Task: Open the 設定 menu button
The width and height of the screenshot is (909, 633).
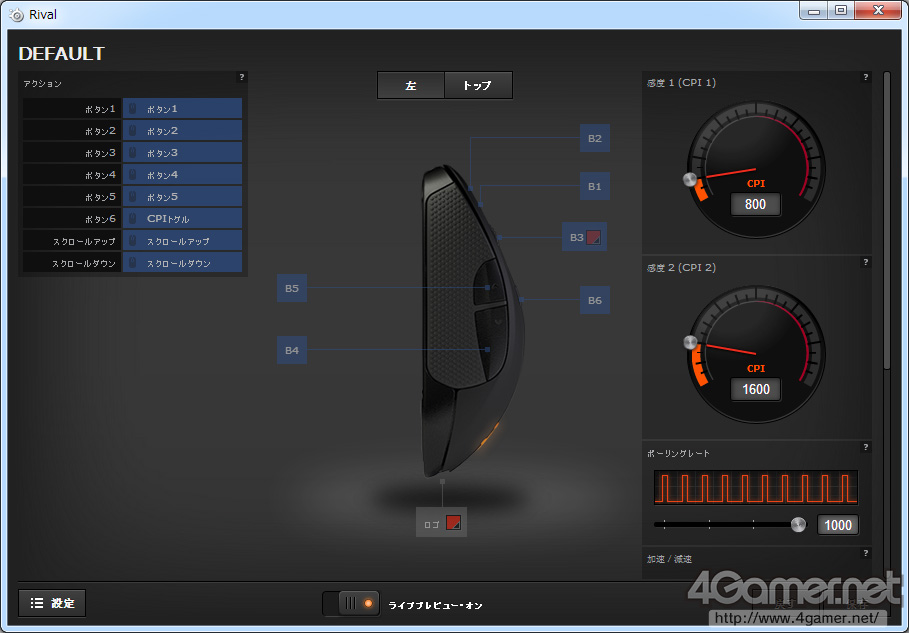Action: [x=52, y=603]
